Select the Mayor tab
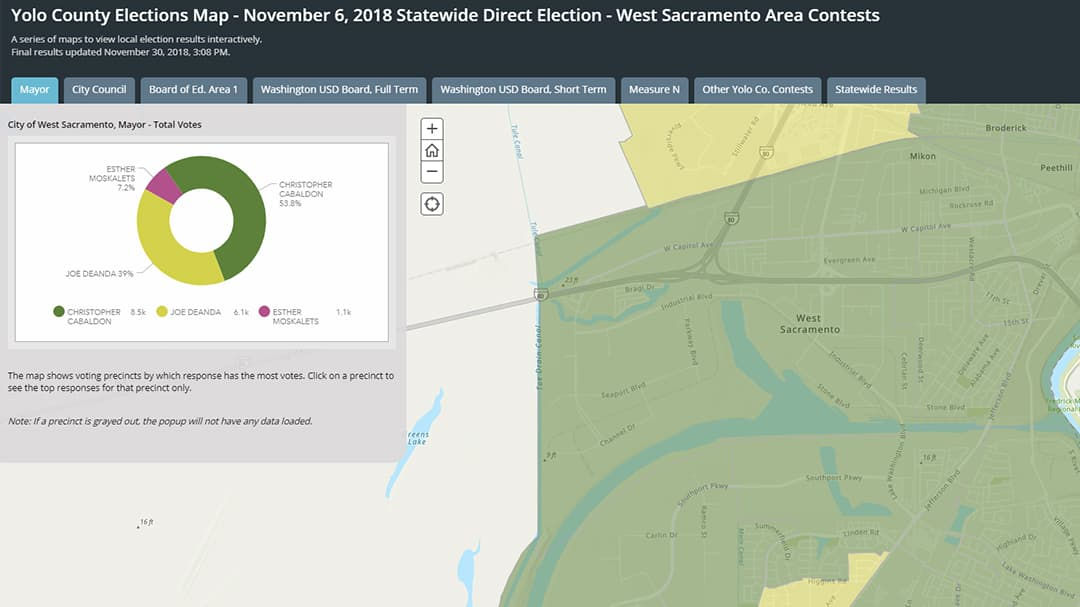The height and width of the screenshot is (607, 1080). (34, 89)
